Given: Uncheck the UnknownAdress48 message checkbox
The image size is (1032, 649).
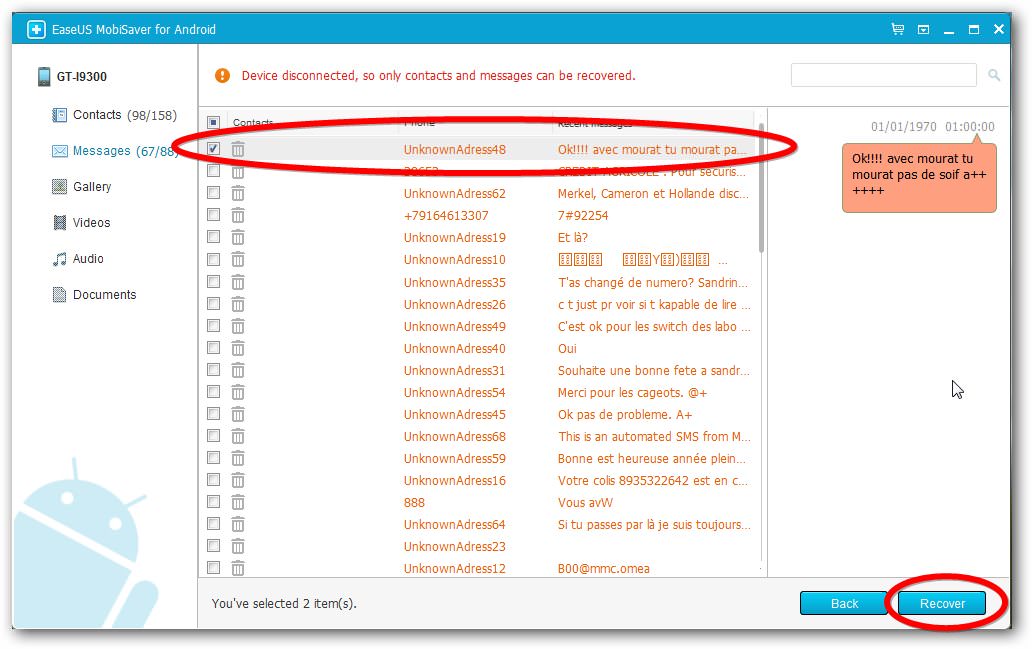Looking at the screenshot, I should 213,149.
